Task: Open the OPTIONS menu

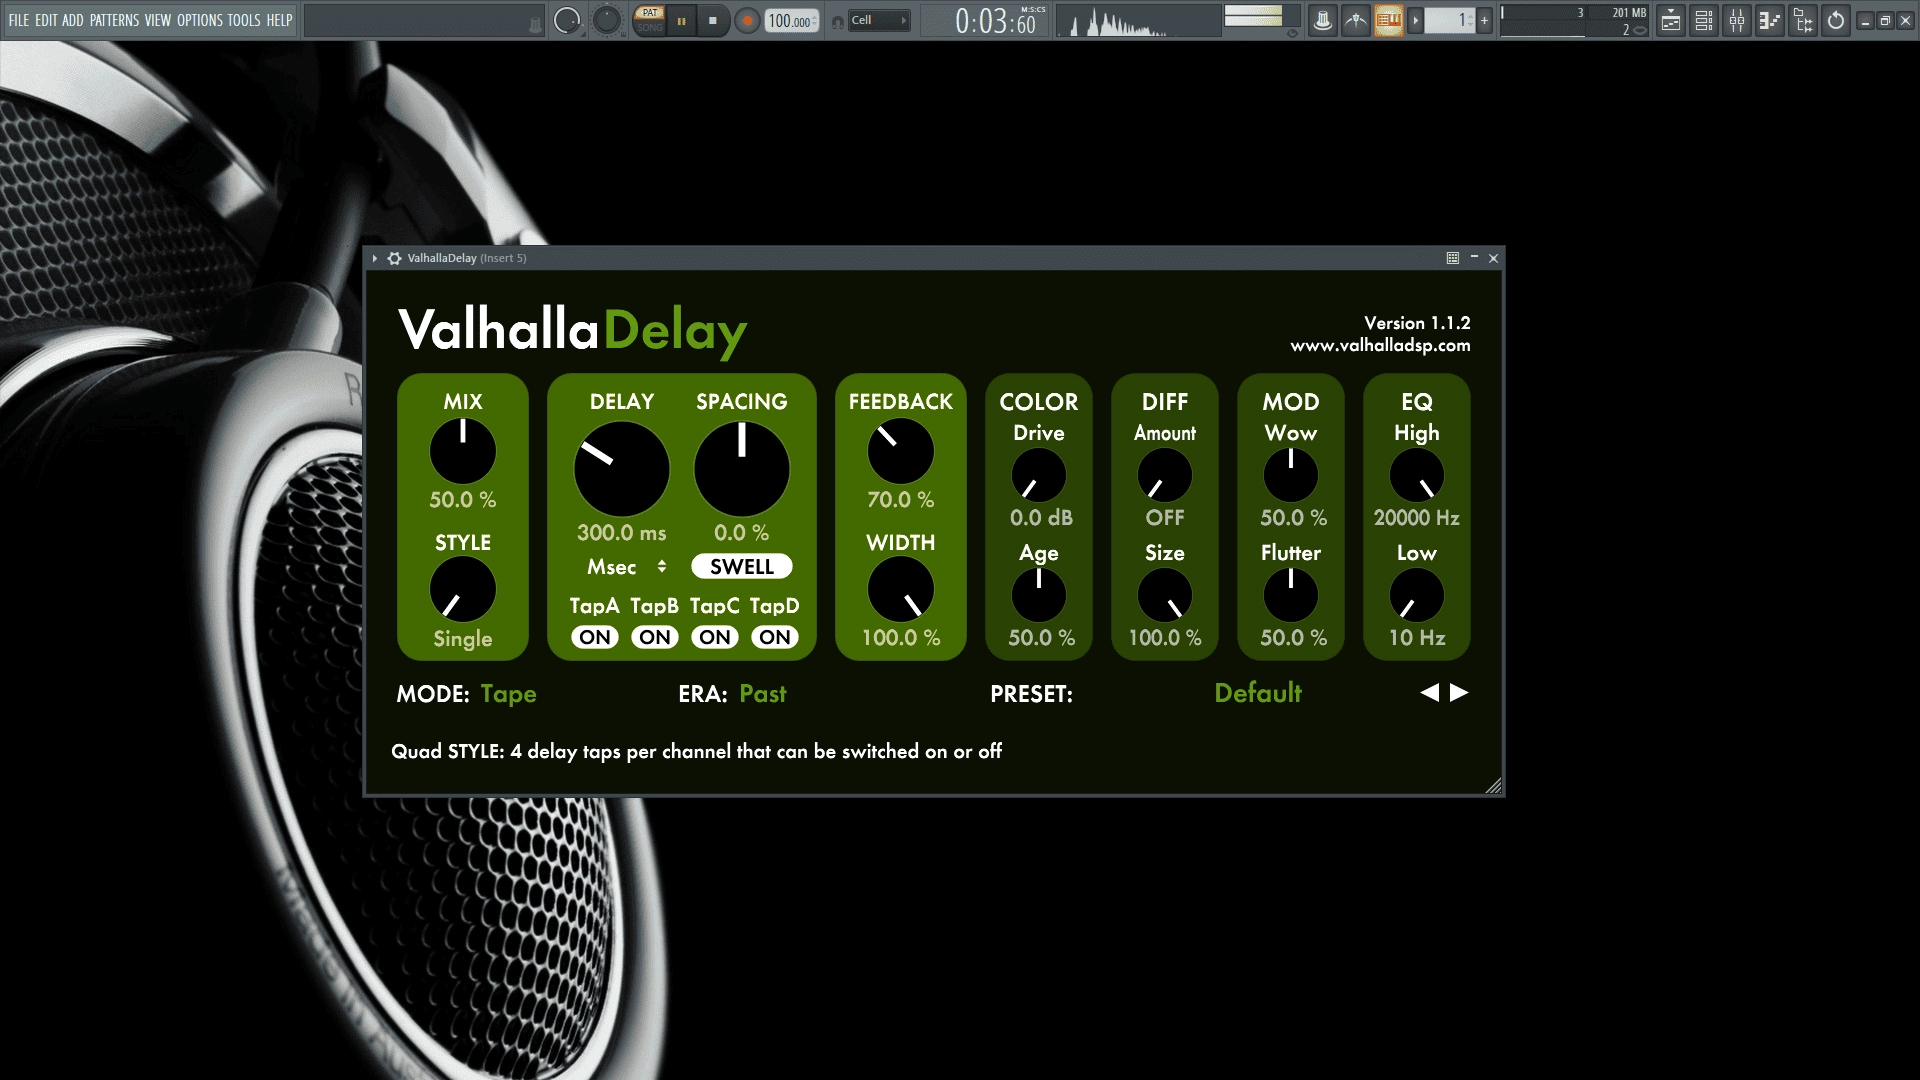Action: (x=200, y=20)
